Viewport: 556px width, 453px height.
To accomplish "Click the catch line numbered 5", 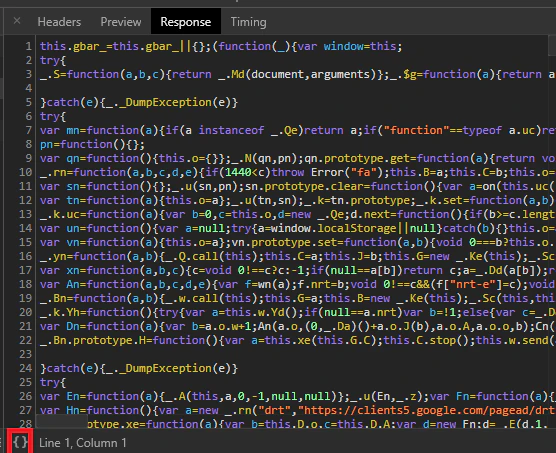I will (139, 102).
